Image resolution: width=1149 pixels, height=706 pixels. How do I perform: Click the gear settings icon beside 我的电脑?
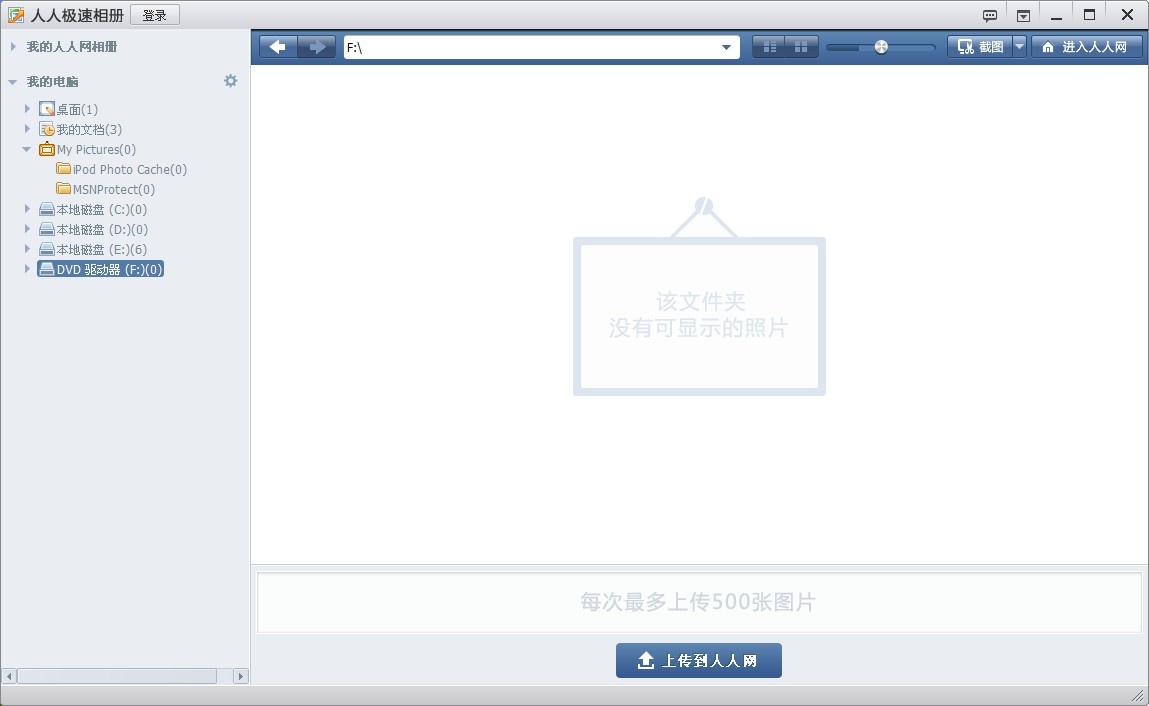pyautogui.click(x=231, y=81)
